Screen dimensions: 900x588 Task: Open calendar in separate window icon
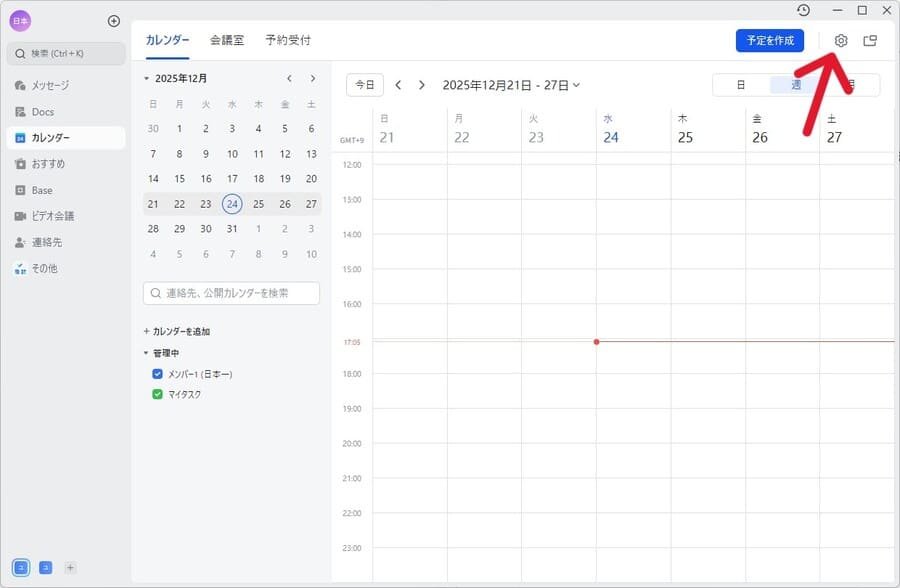tap(870, 41)
